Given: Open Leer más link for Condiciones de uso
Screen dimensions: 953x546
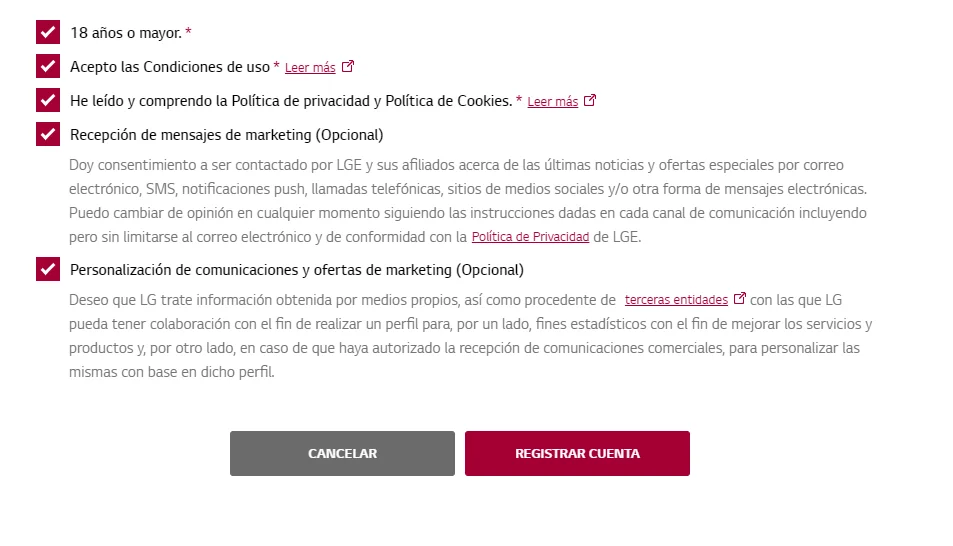Looking at the screenshot, I should [310, 67].
